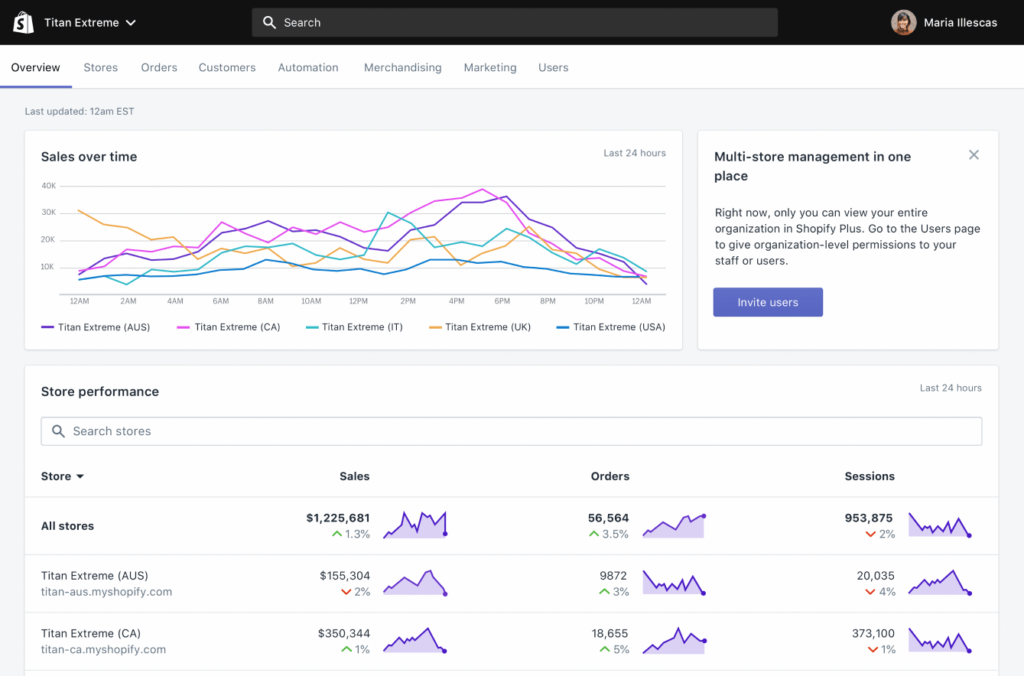Image resolution: width=1024 pixels, height=676 pixels.
Task: Click the magnifier icon in Search stores
Action: pos(57,431)
